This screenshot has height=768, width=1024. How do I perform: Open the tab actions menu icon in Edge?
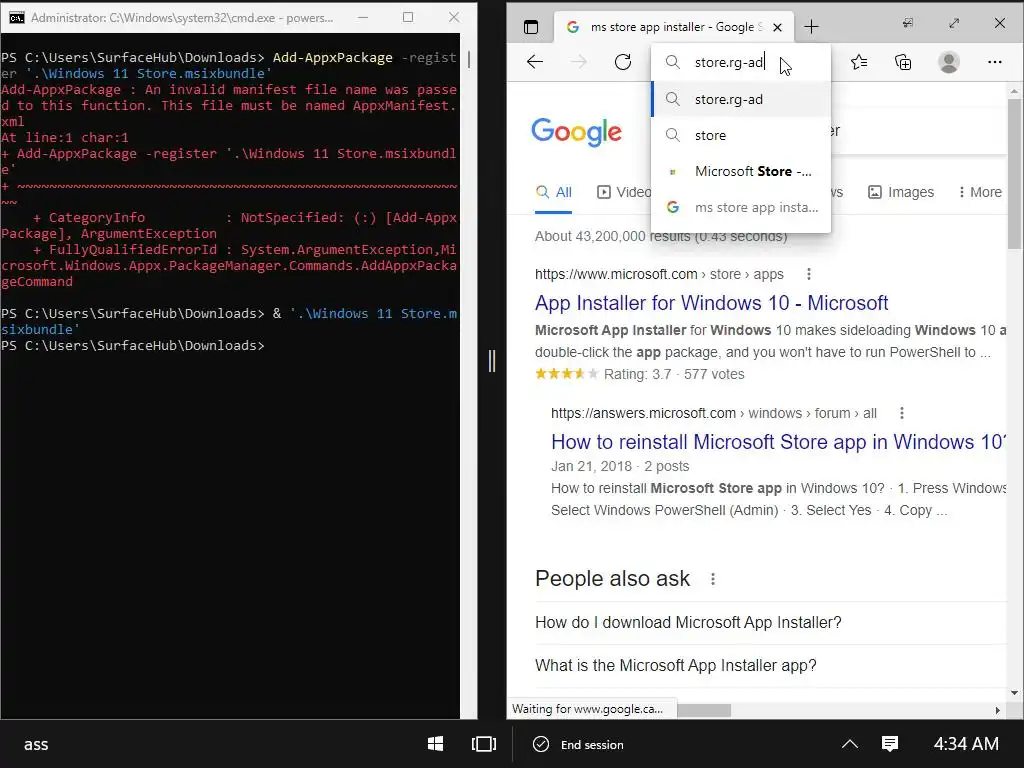pos(531,27)
